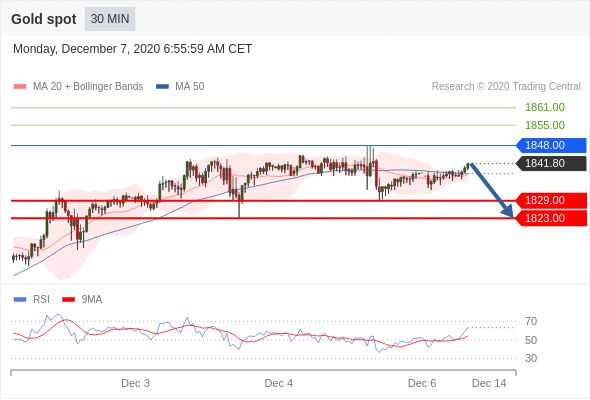The image size is (590, 400).
Task: Click the 1861.00 resistance level label
Action: 545,107
